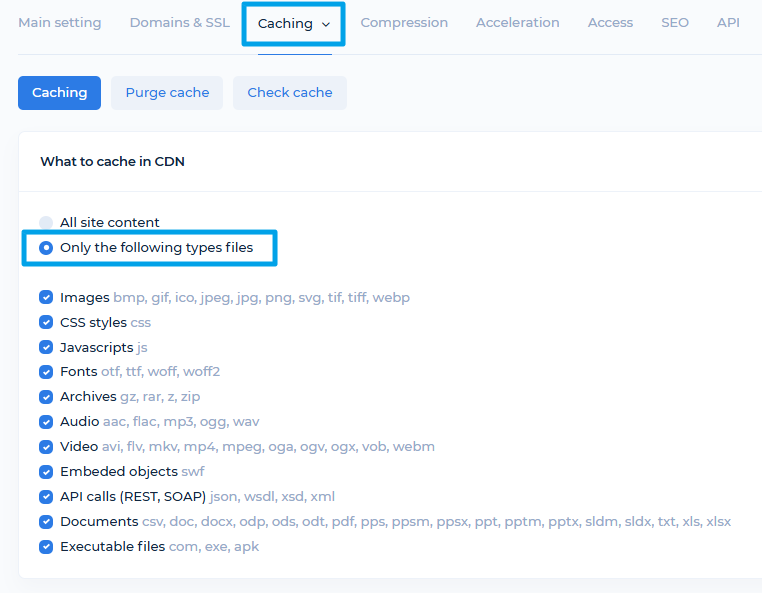762x593 pixels.
Task: Open the Main setting tab
Action: pos(59,23)
